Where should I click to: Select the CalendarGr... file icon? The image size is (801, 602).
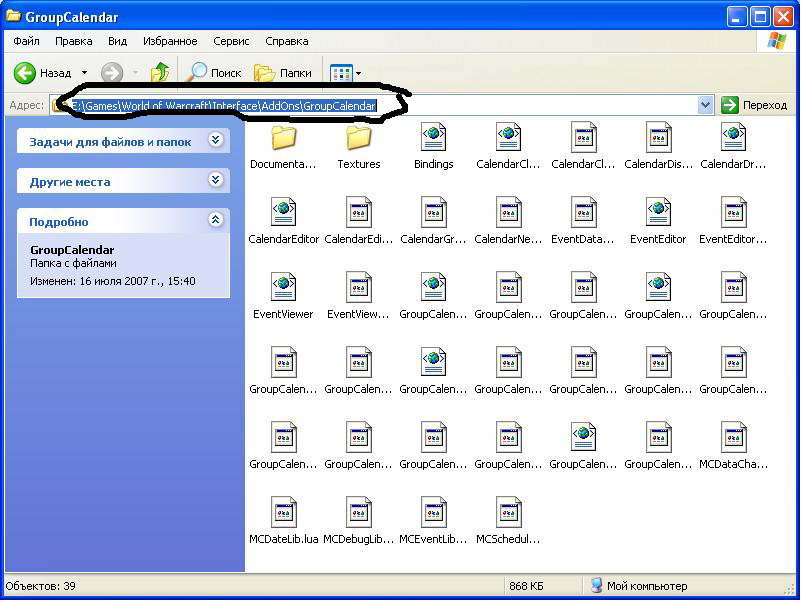[434, 212]
